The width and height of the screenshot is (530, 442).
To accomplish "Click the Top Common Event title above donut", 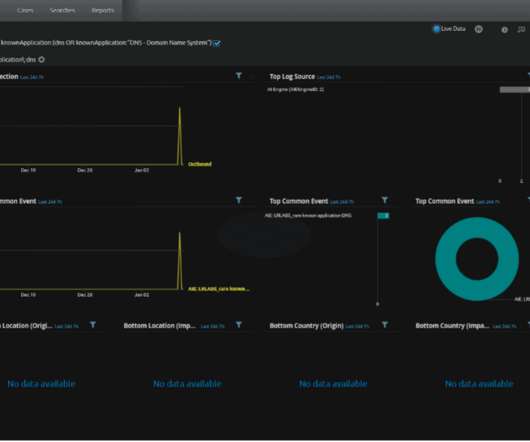I will pos(445,201).
